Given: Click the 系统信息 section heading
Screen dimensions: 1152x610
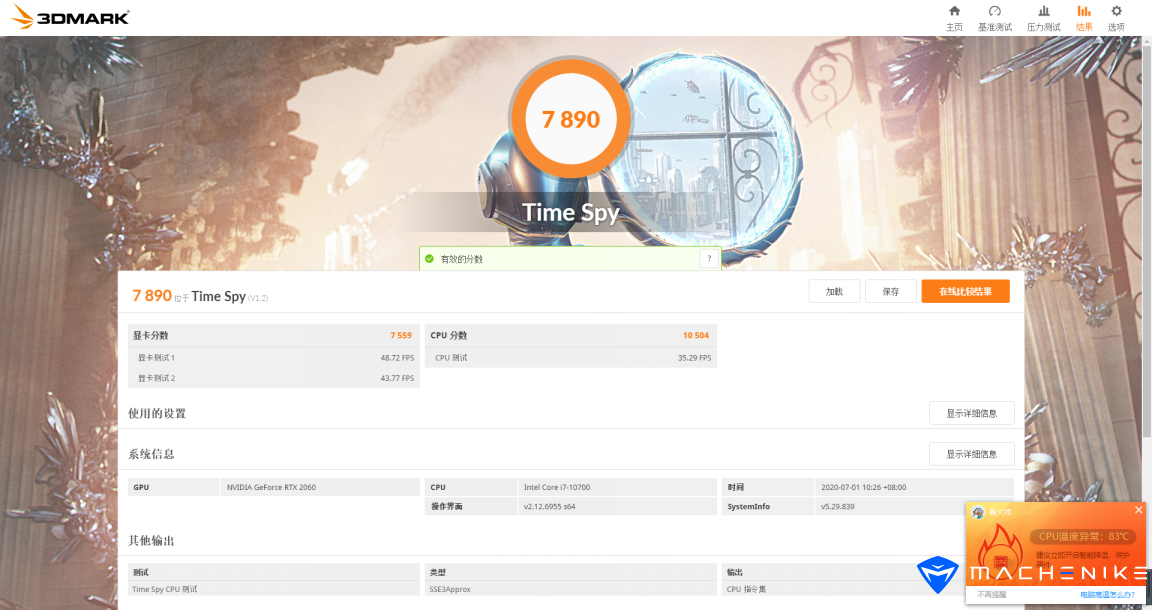Looking at the screenshot, I should tap(151, 454).
